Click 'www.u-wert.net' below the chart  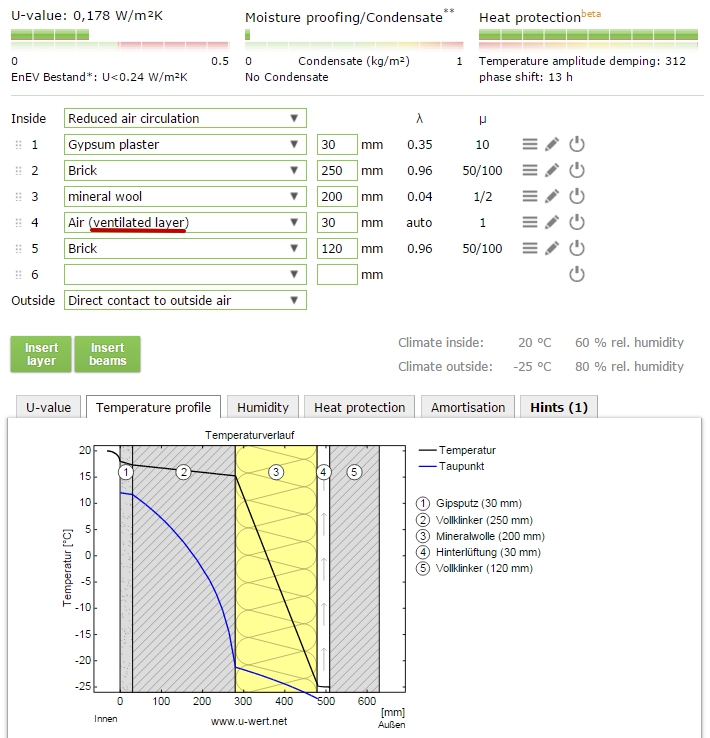click(x=249, y=721)
